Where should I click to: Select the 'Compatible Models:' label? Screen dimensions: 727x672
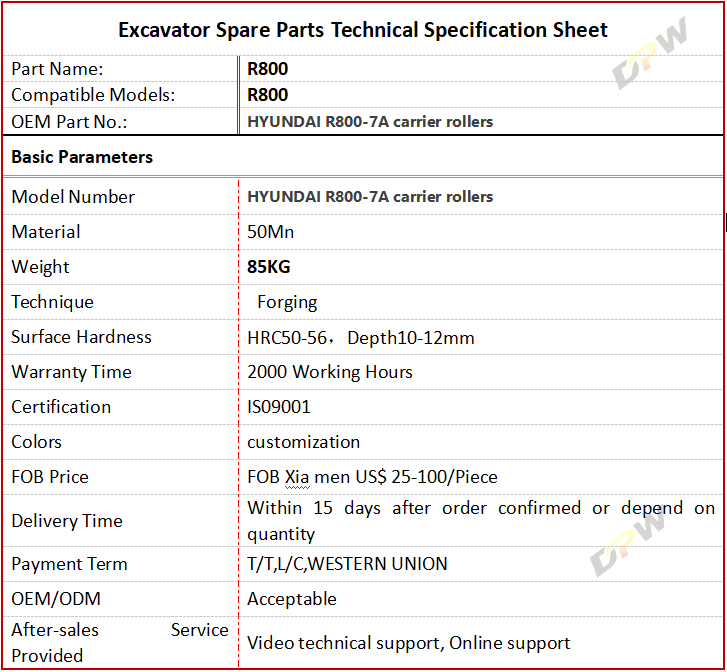coord(93,95)
